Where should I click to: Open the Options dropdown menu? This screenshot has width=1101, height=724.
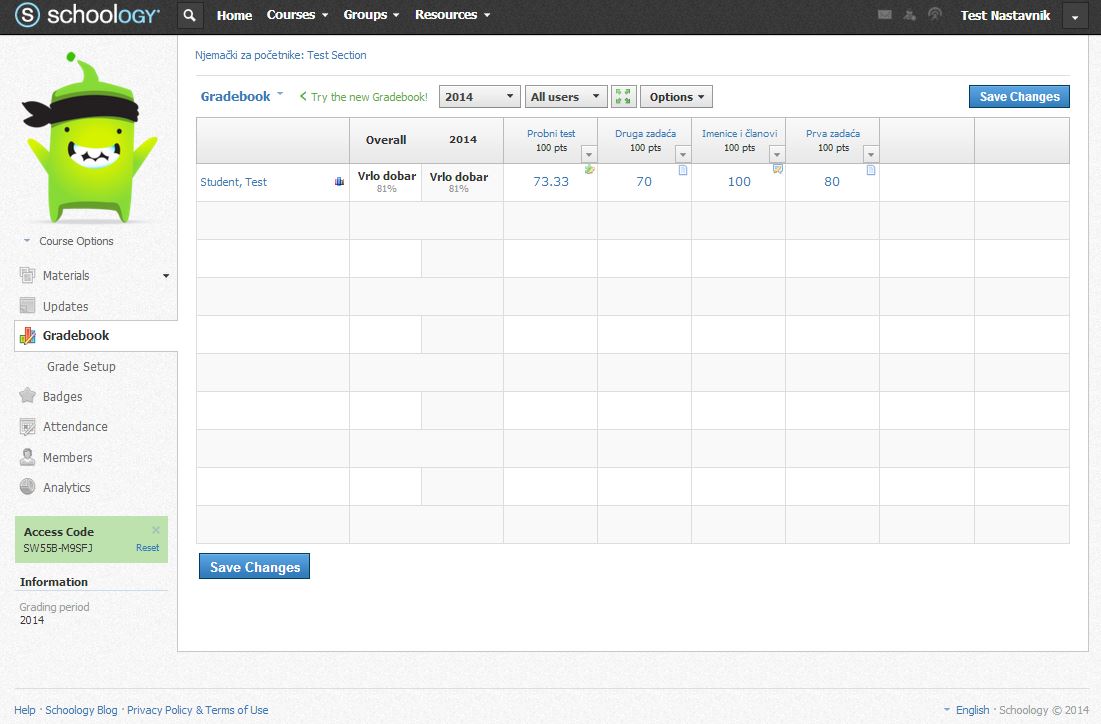[x=676, y=97]
